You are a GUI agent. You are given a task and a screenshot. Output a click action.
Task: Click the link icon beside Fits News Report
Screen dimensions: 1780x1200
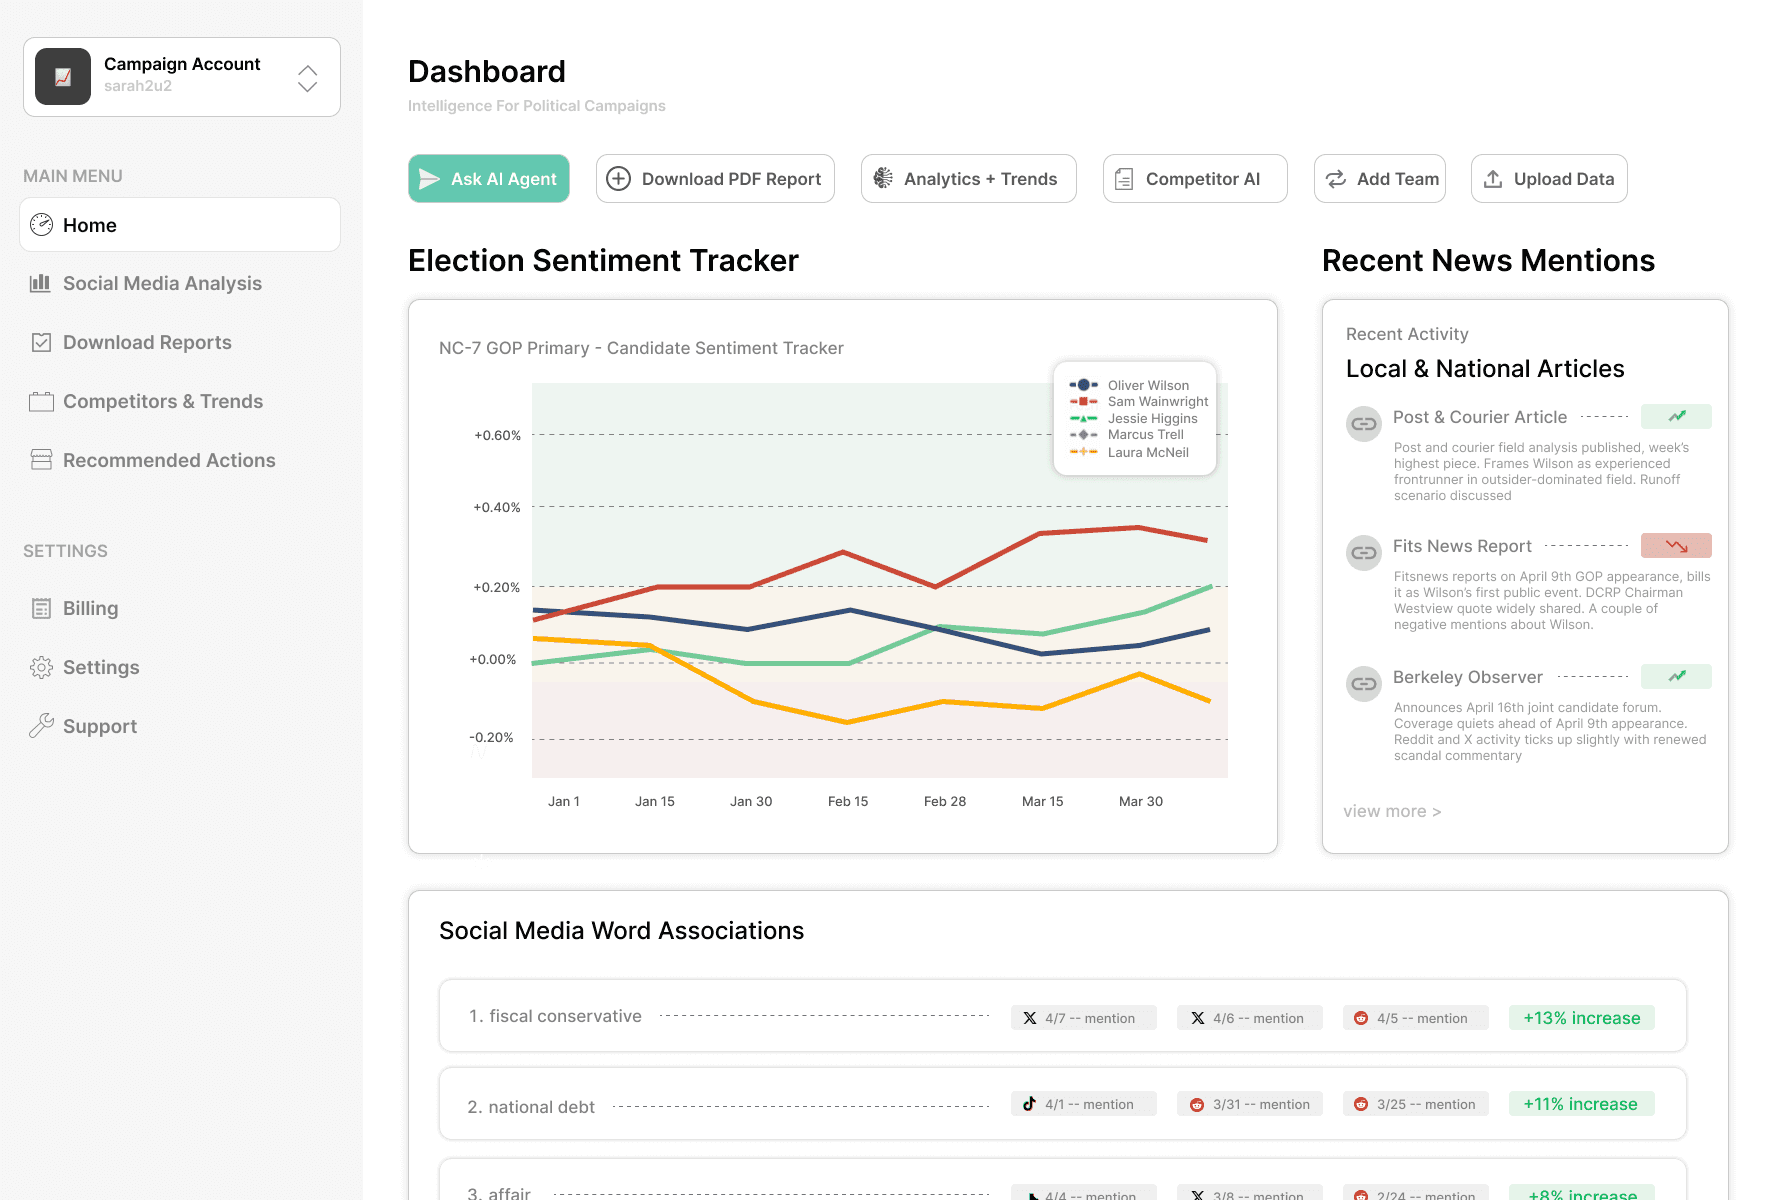[x=1363, y=552]
